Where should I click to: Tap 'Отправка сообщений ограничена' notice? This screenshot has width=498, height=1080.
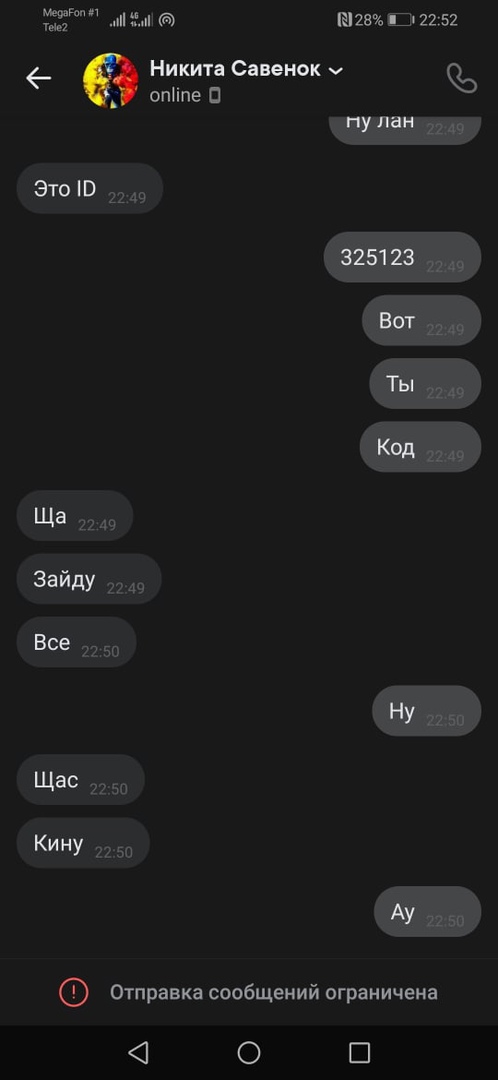click(x=273, y=993)
